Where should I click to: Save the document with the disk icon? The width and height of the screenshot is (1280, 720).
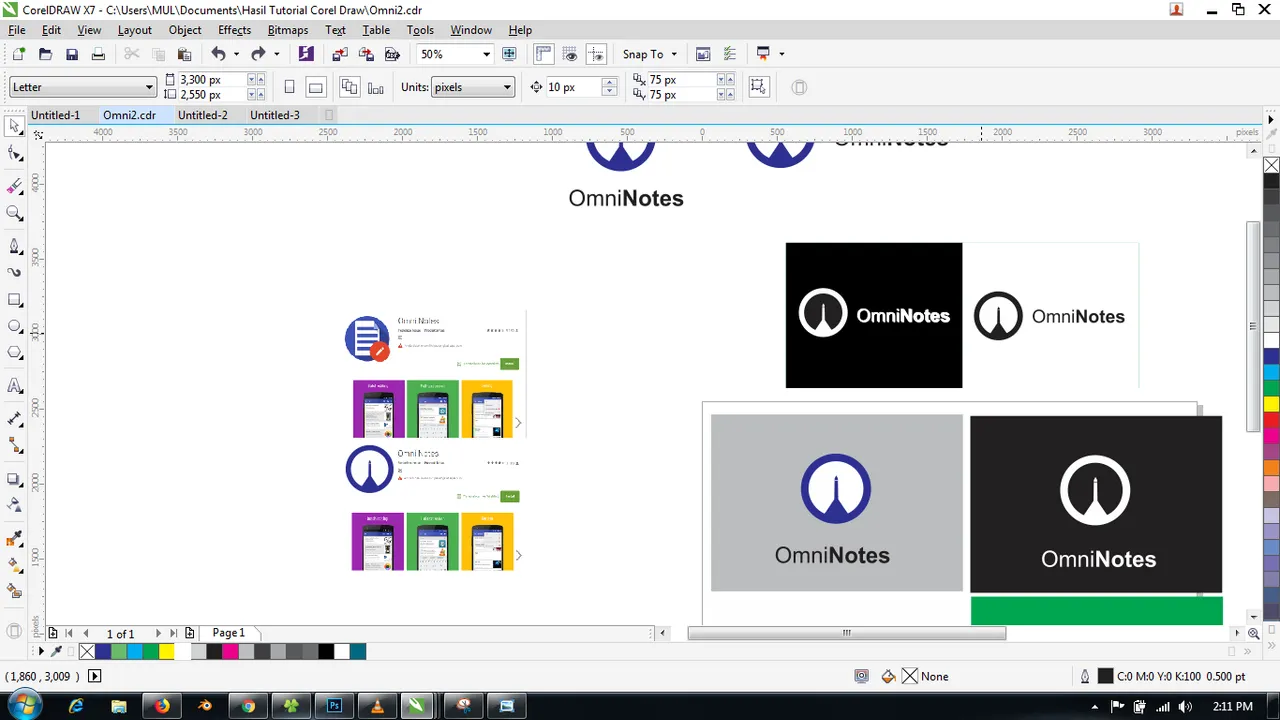point(71,54)
